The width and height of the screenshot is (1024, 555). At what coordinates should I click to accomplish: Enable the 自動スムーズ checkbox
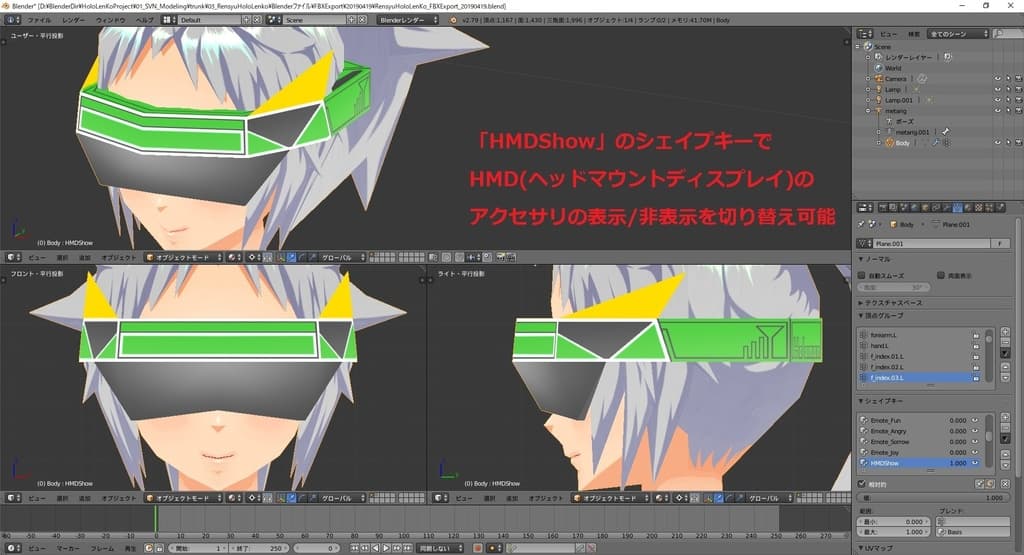[x=863, y=274]
